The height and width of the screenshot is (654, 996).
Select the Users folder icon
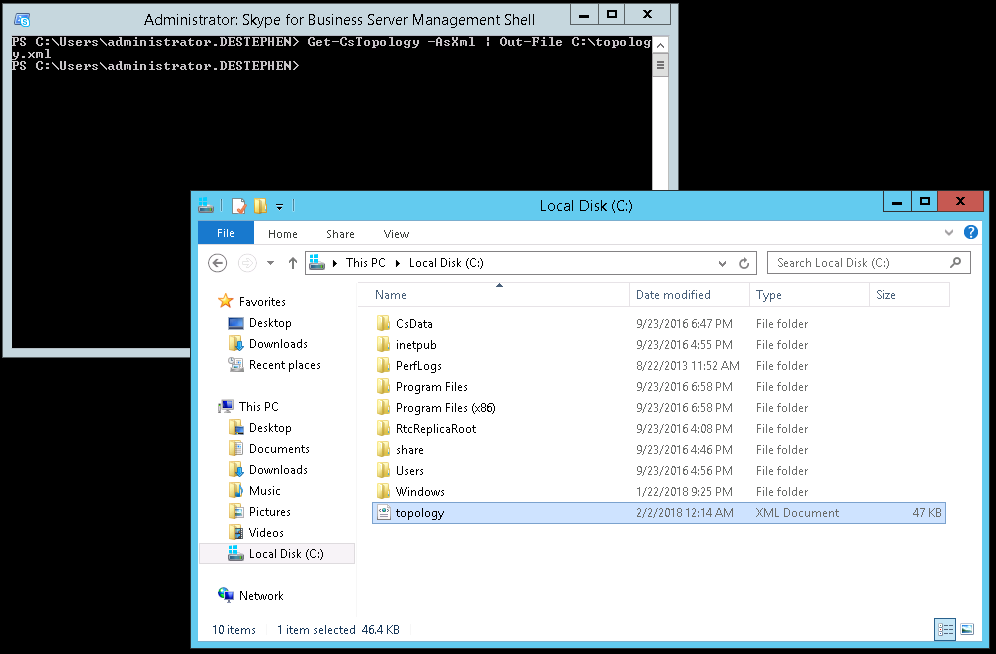(x=383, y=470)
